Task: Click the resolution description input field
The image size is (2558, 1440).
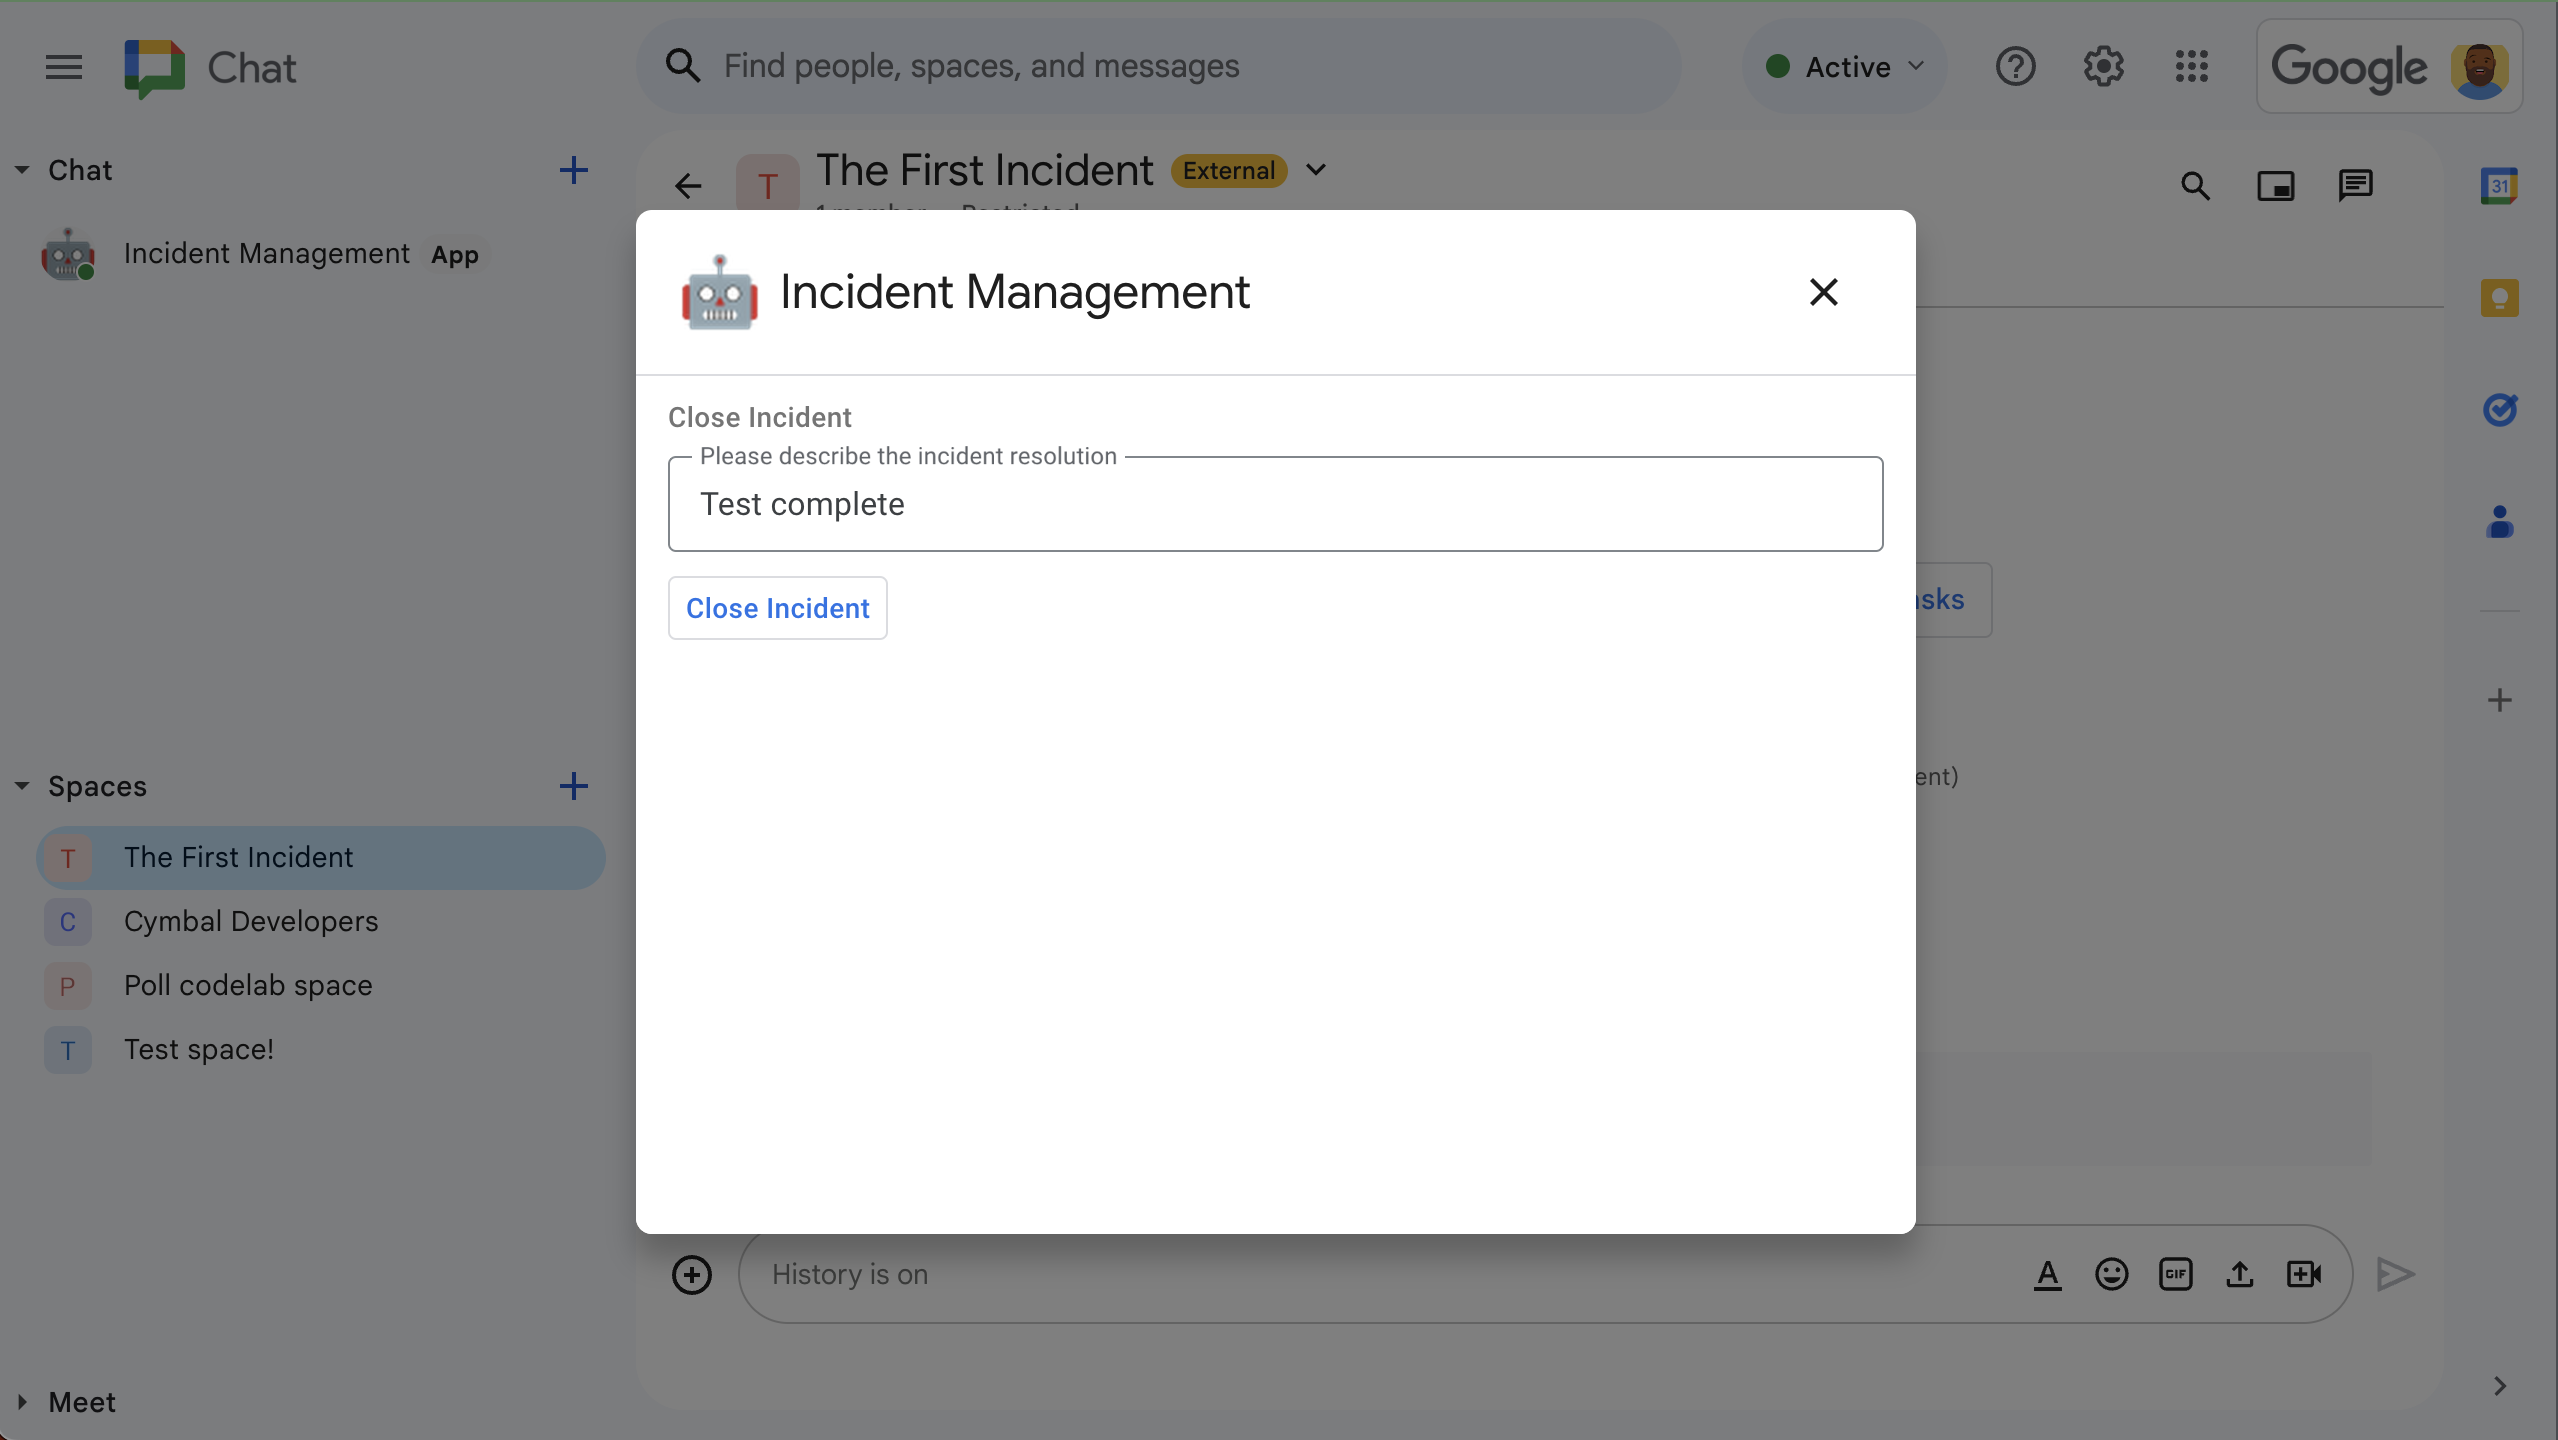Action: coord(1275,504)
